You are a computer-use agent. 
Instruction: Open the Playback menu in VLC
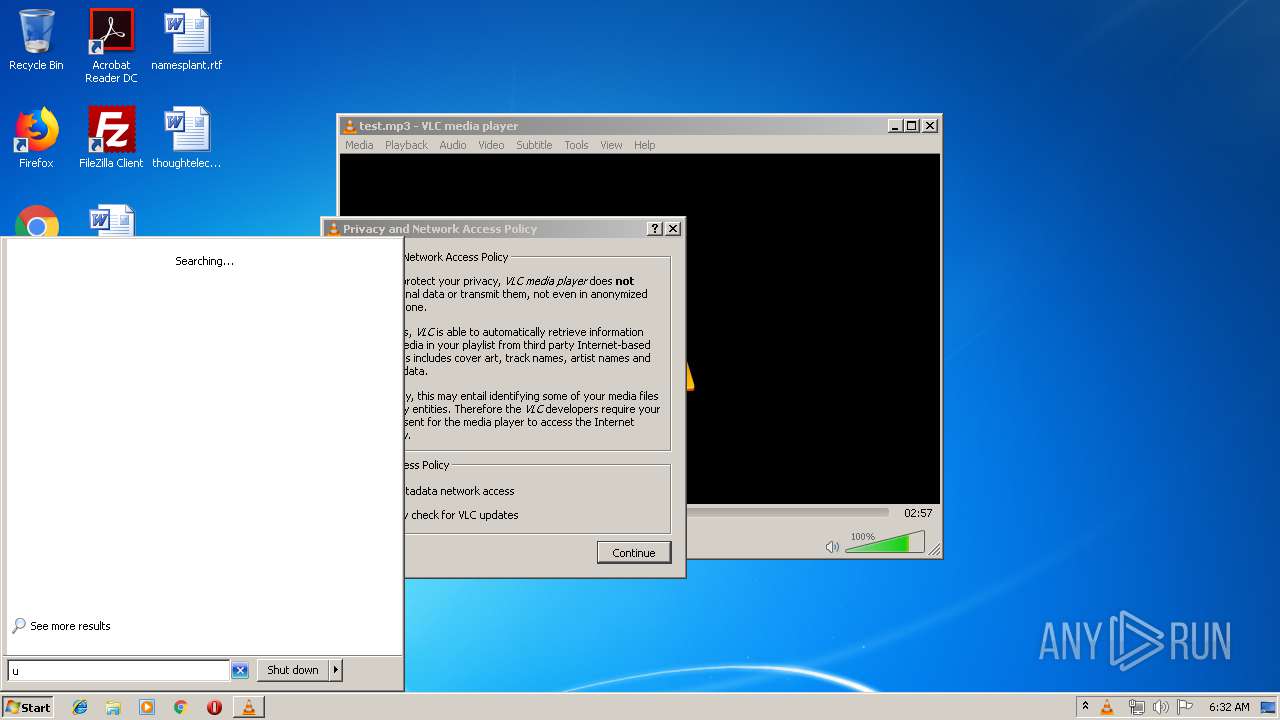pyautogui.click(x=406, y=145)
